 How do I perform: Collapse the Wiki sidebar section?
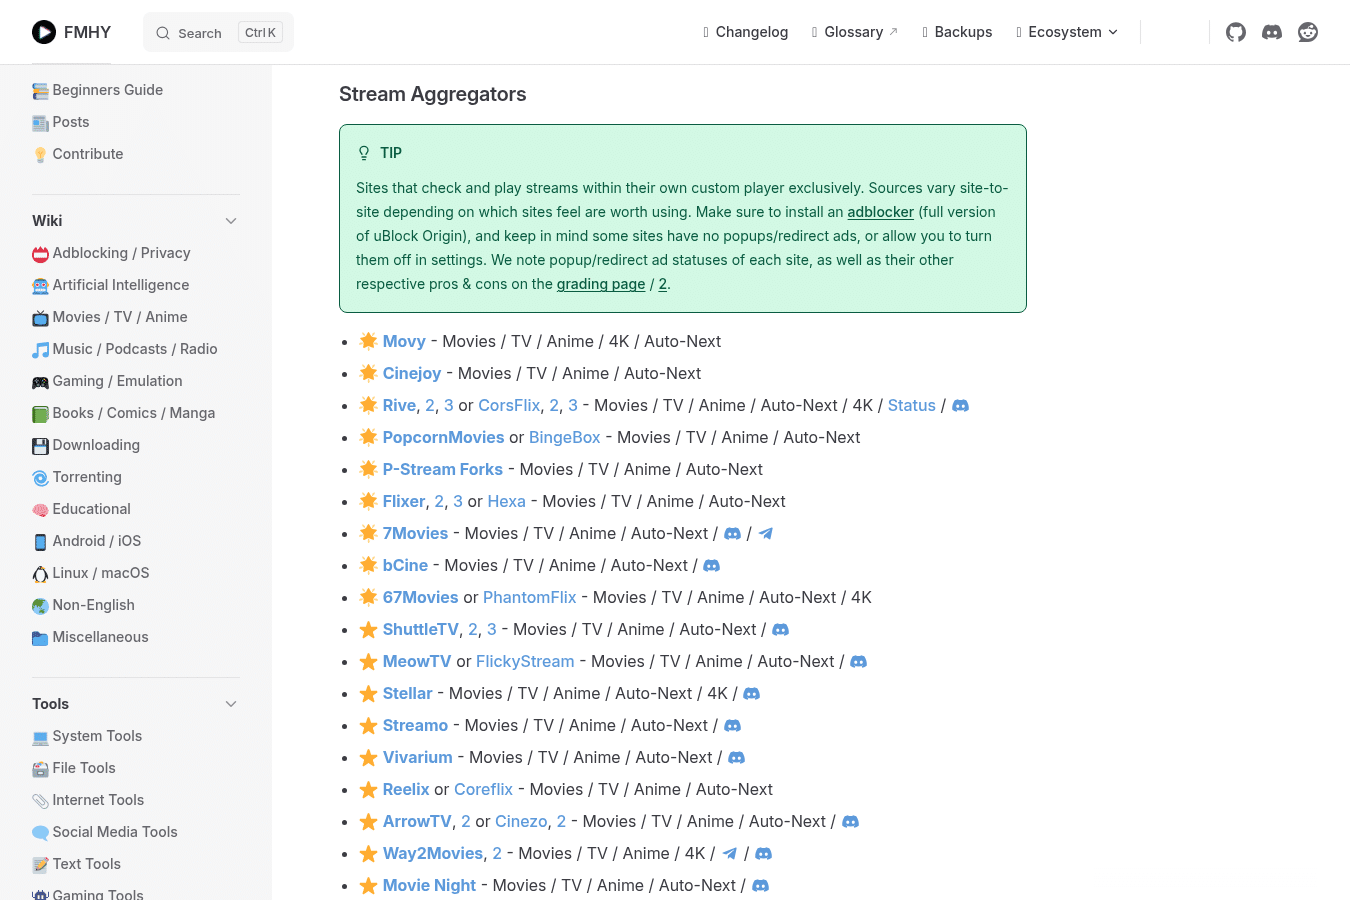pos(231,221)
